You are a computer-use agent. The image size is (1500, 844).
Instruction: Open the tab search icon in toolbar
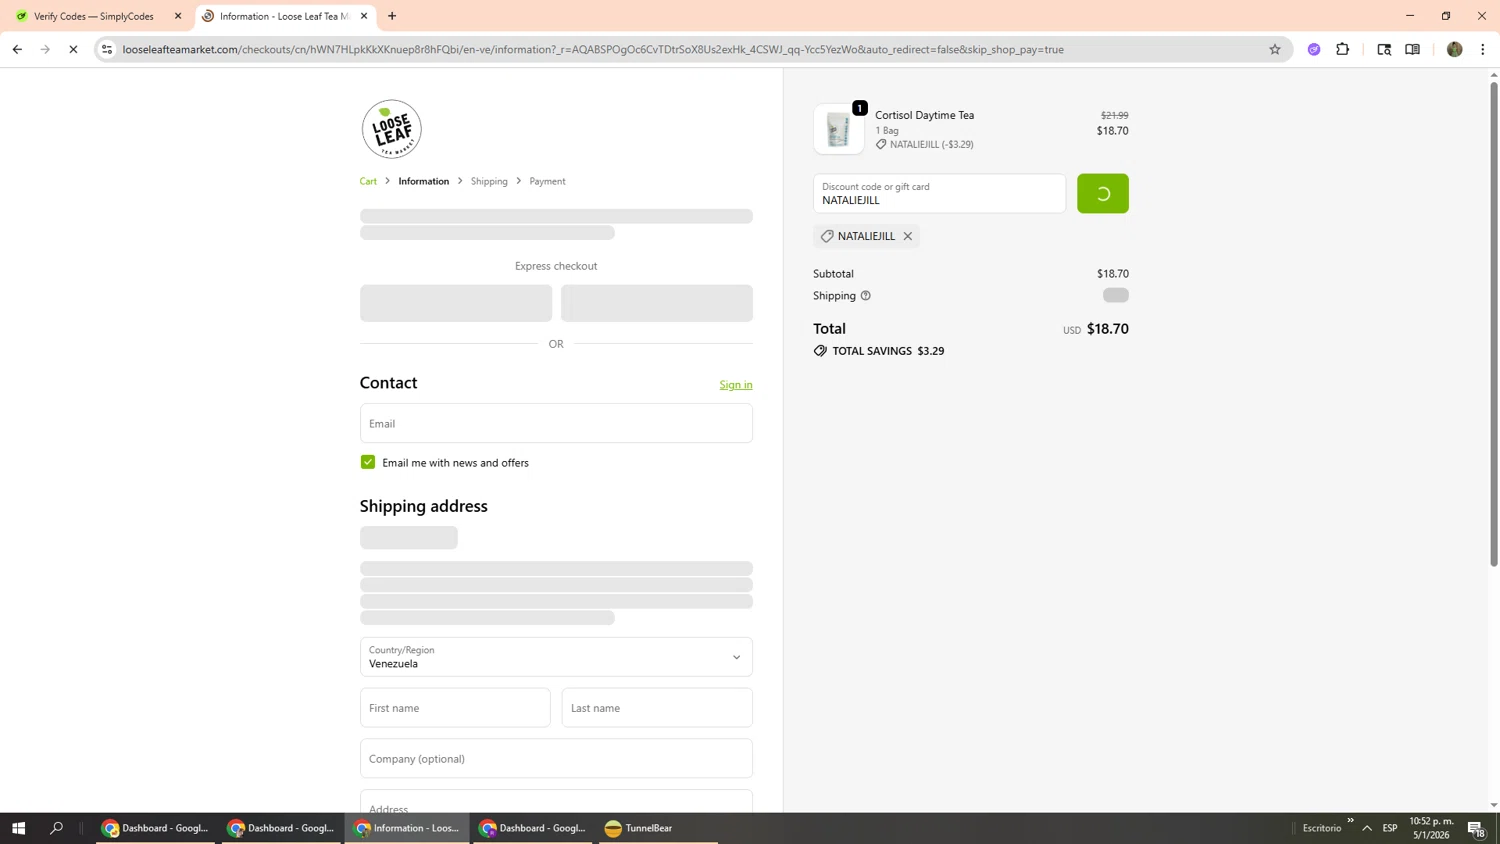point(1384,49)
